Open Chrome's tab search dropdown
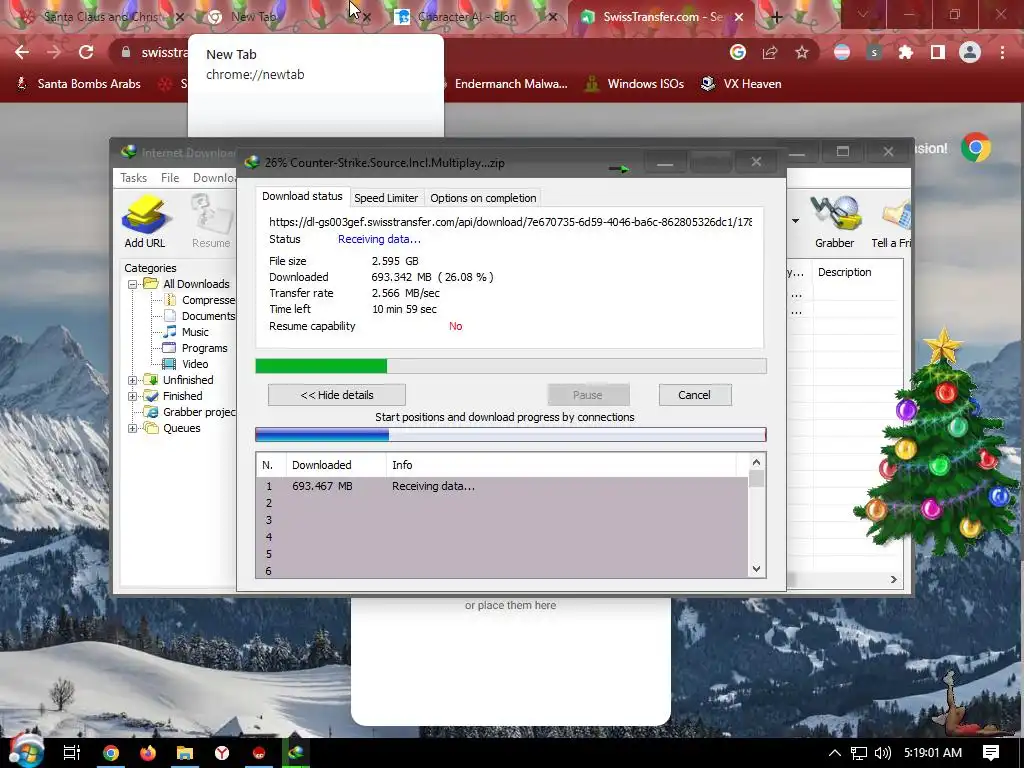The width and height of the screenshot is (1024, 768). tap(863, 14)
